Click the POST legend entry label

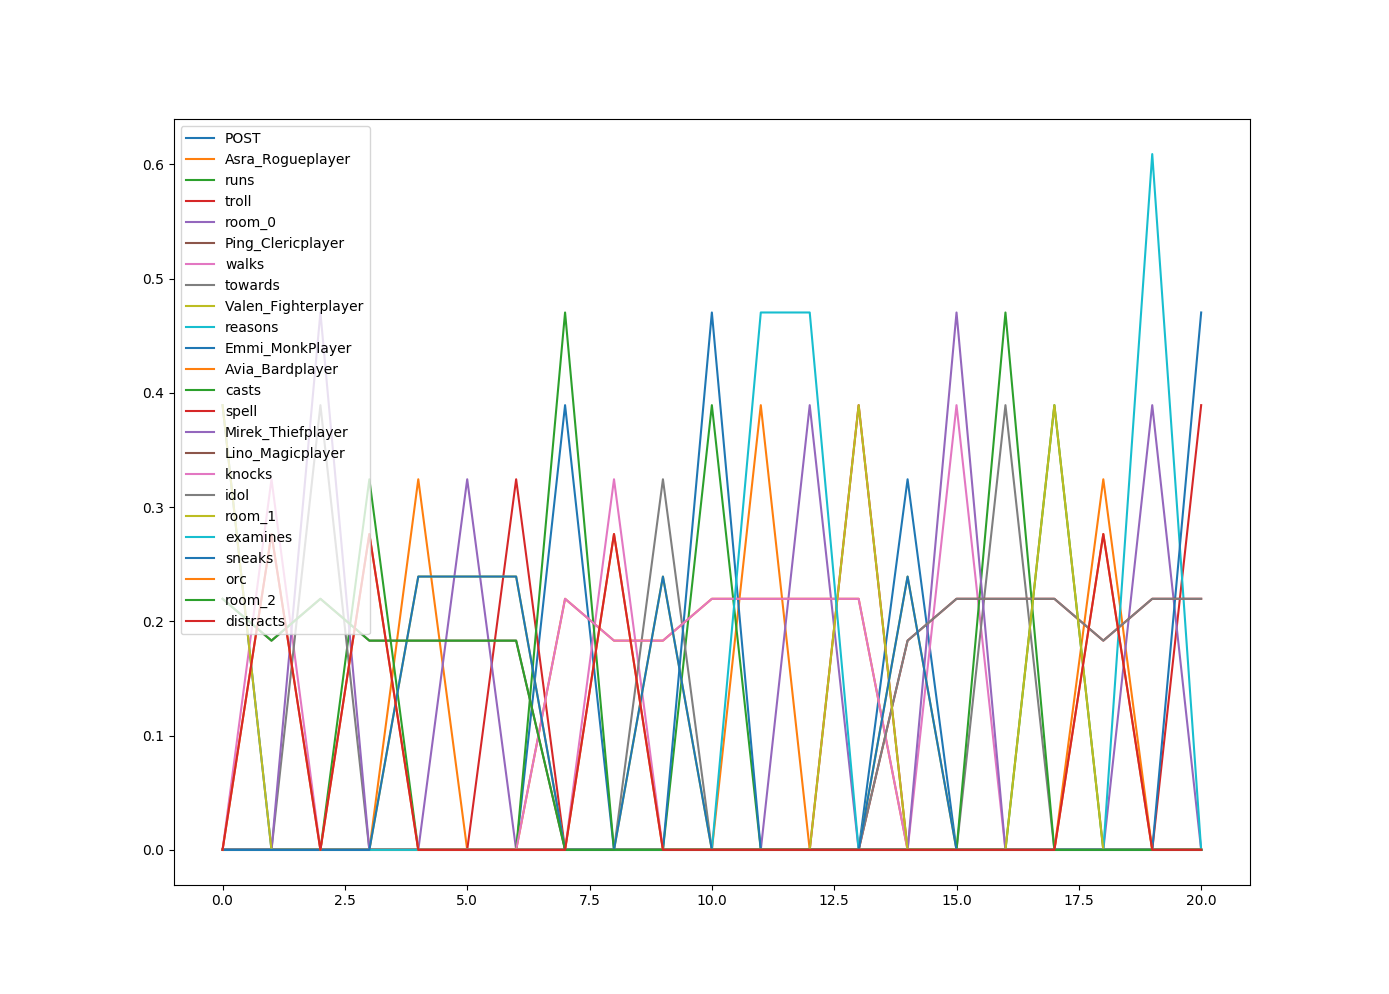click(x=242, y=138)
